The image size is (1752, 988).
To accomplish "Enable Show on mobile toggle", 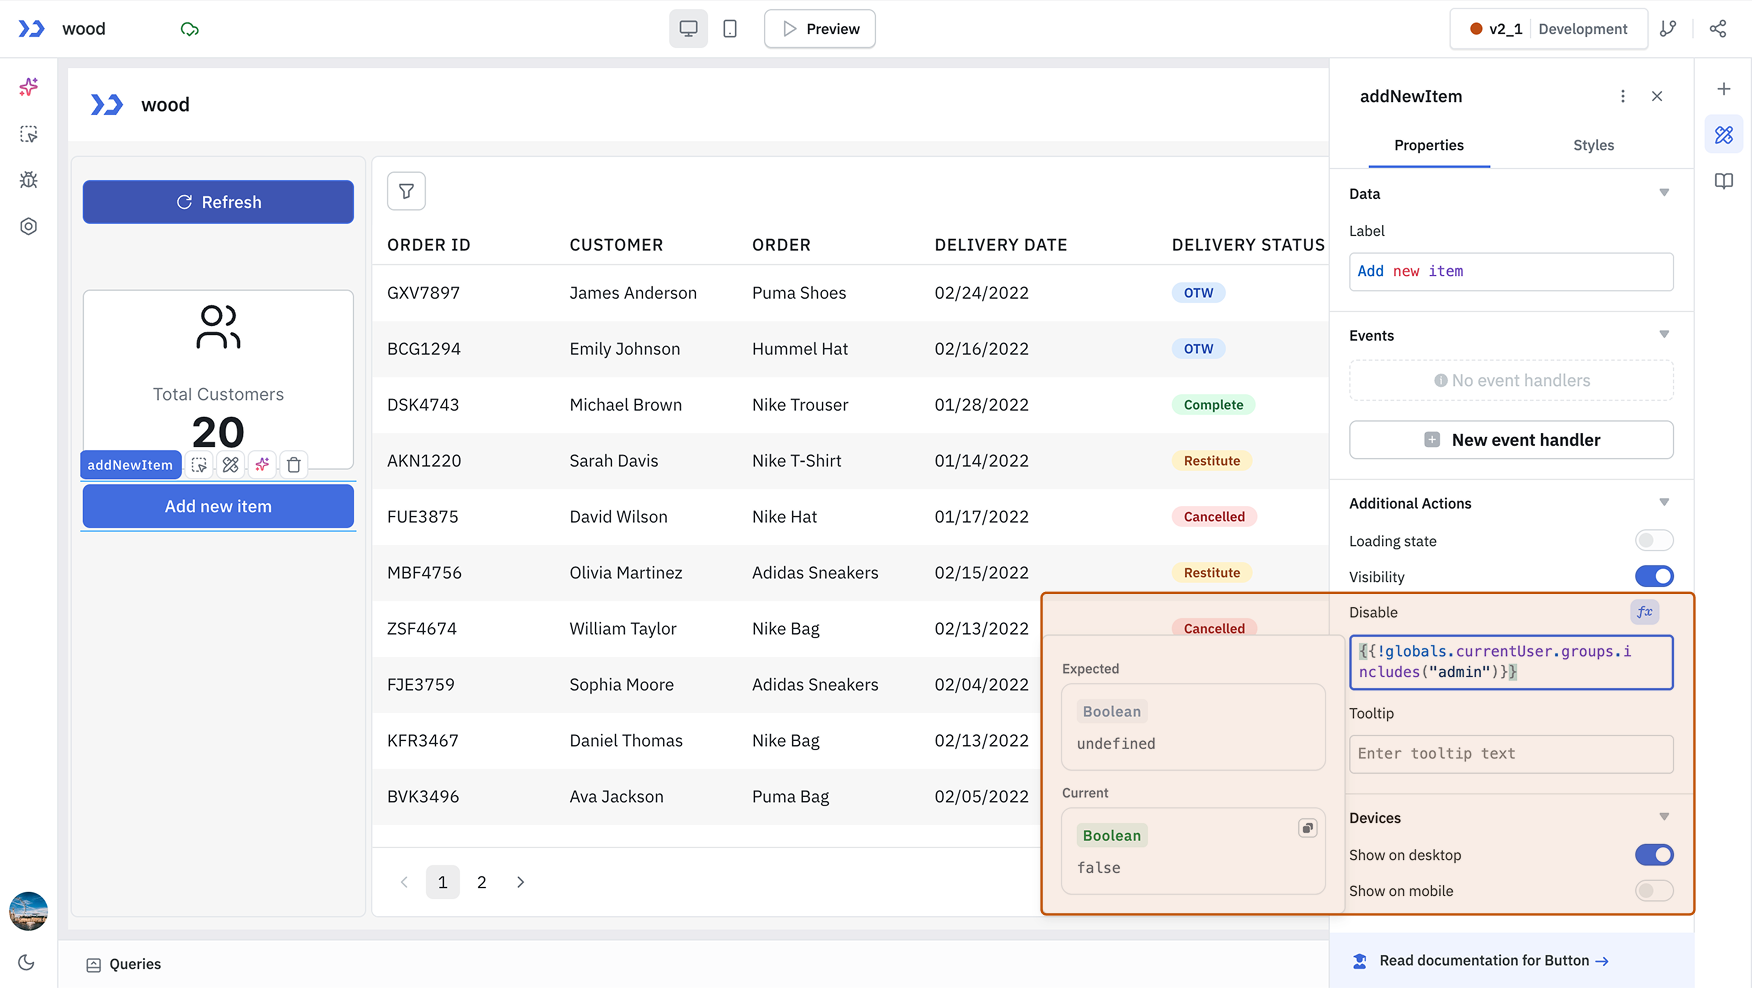I will click(1653, 891).
